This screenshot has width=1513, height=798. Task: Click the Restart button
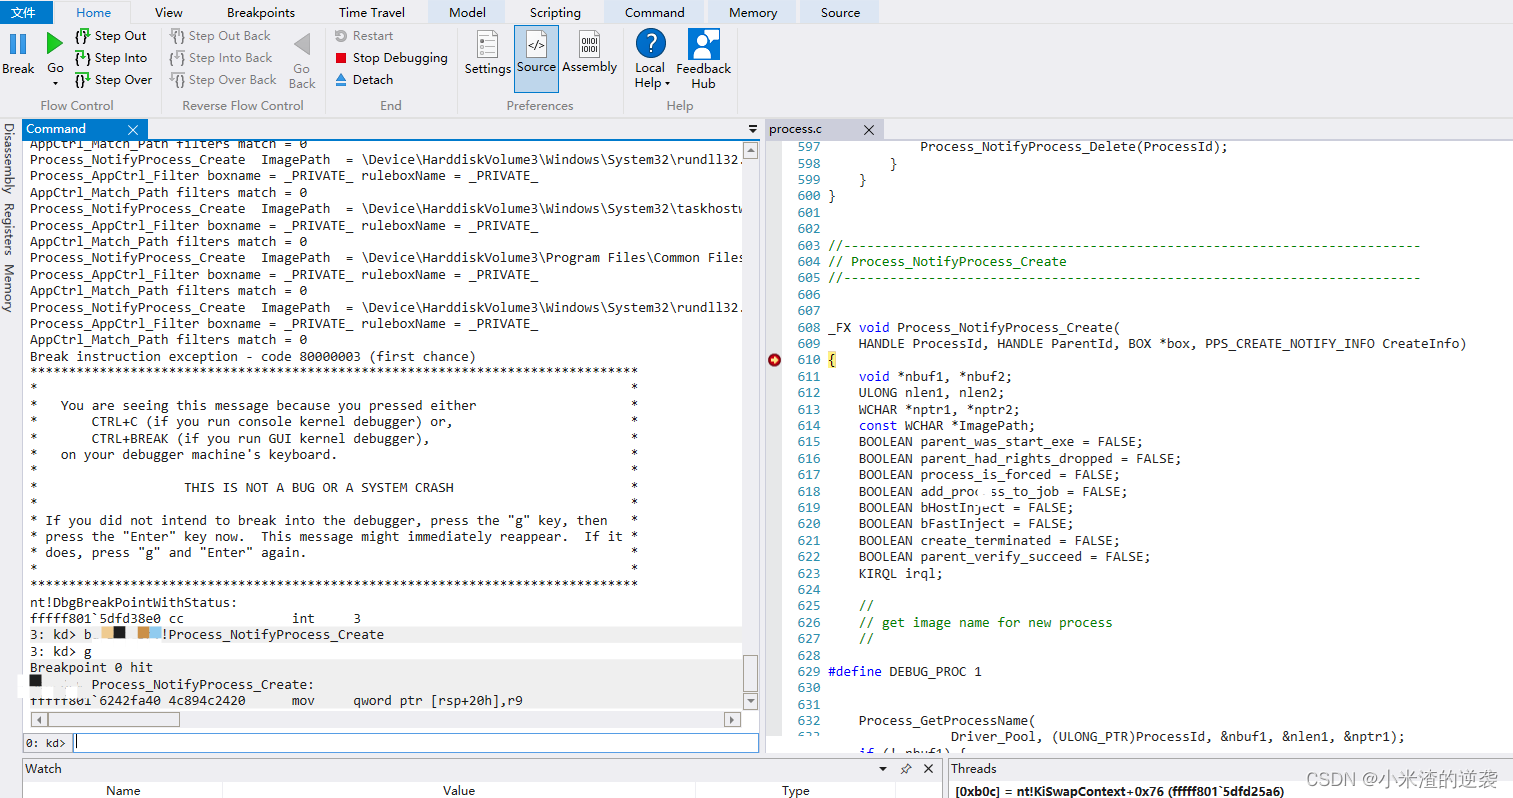tap(364, 36)
